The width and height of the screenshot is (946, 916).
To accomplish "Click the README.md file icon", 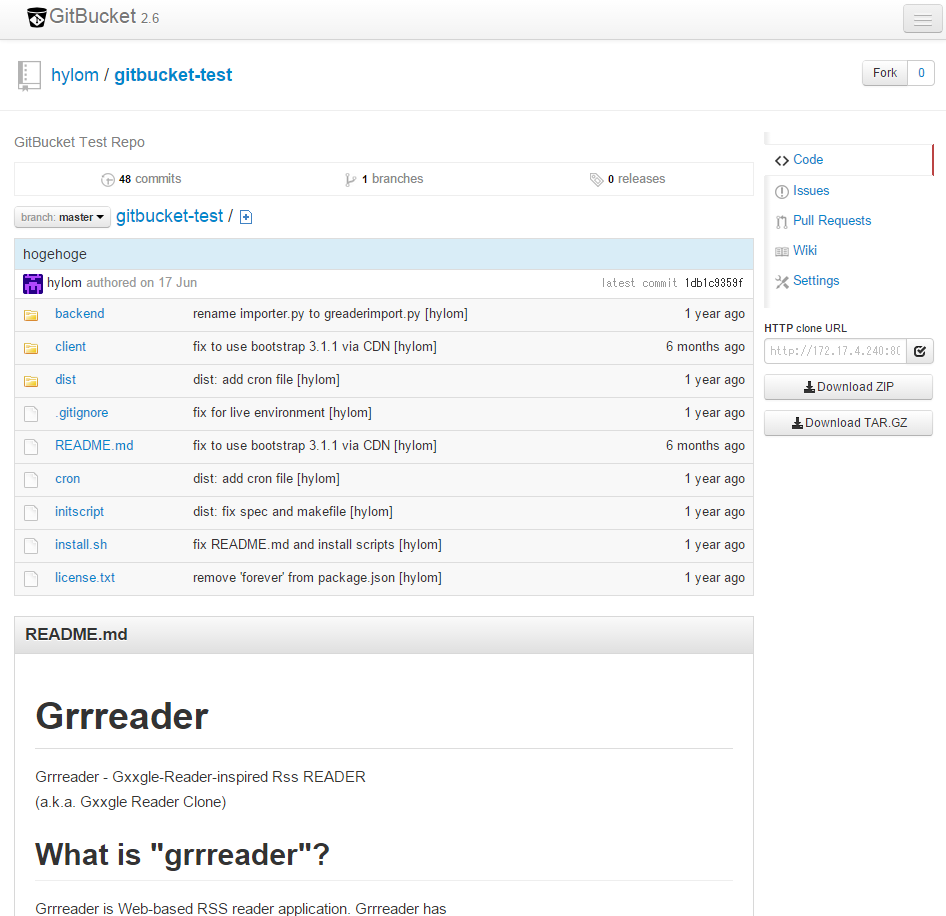I will point(31,446).
